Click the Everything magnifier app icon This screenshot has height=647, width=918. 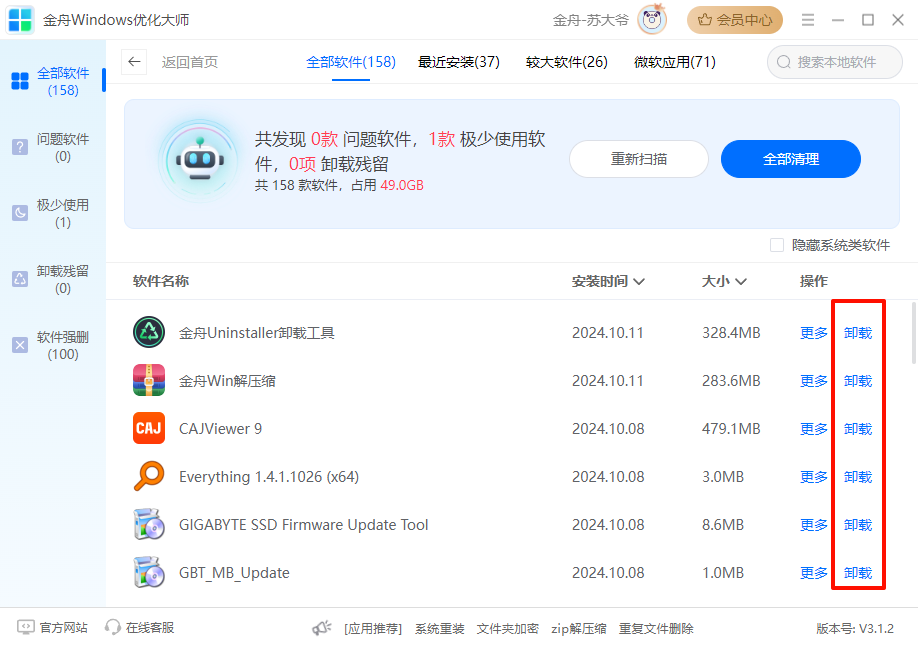pyautogui.click(x=149, y=476)
